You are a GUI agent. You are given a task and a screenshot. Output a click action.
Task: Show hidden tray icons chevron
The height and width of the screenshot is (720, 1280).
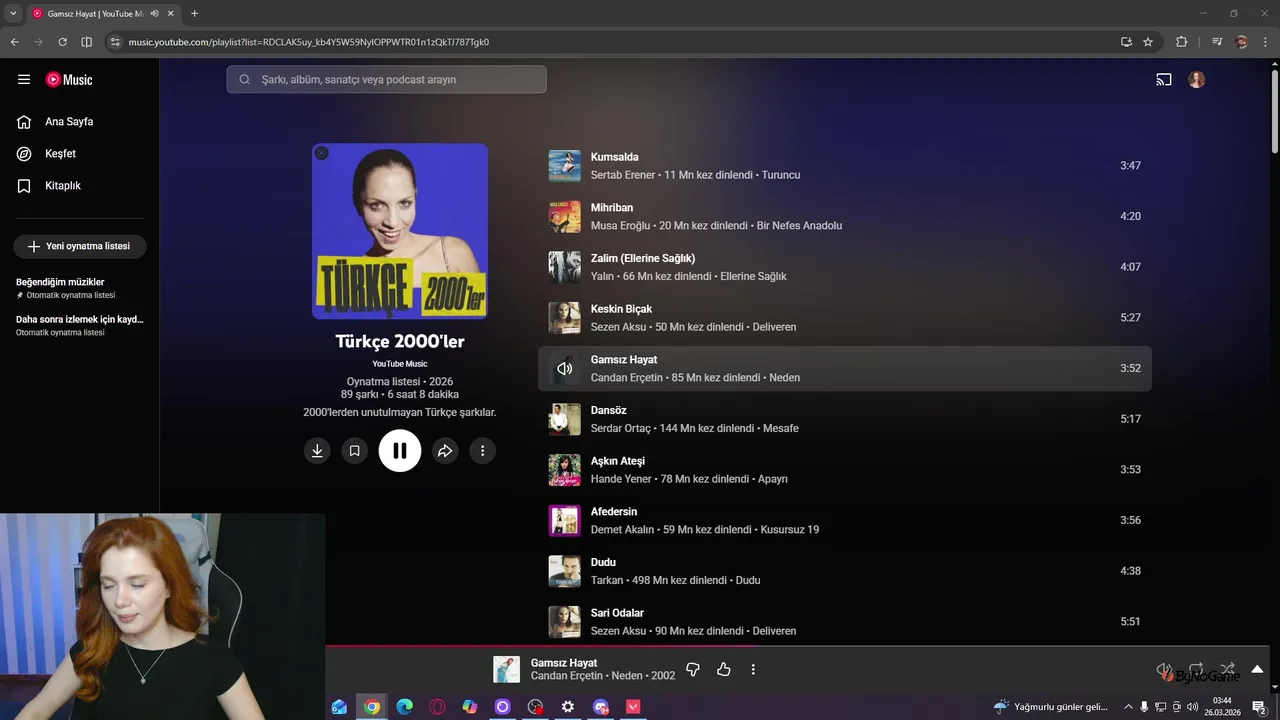pos(1128,707)
